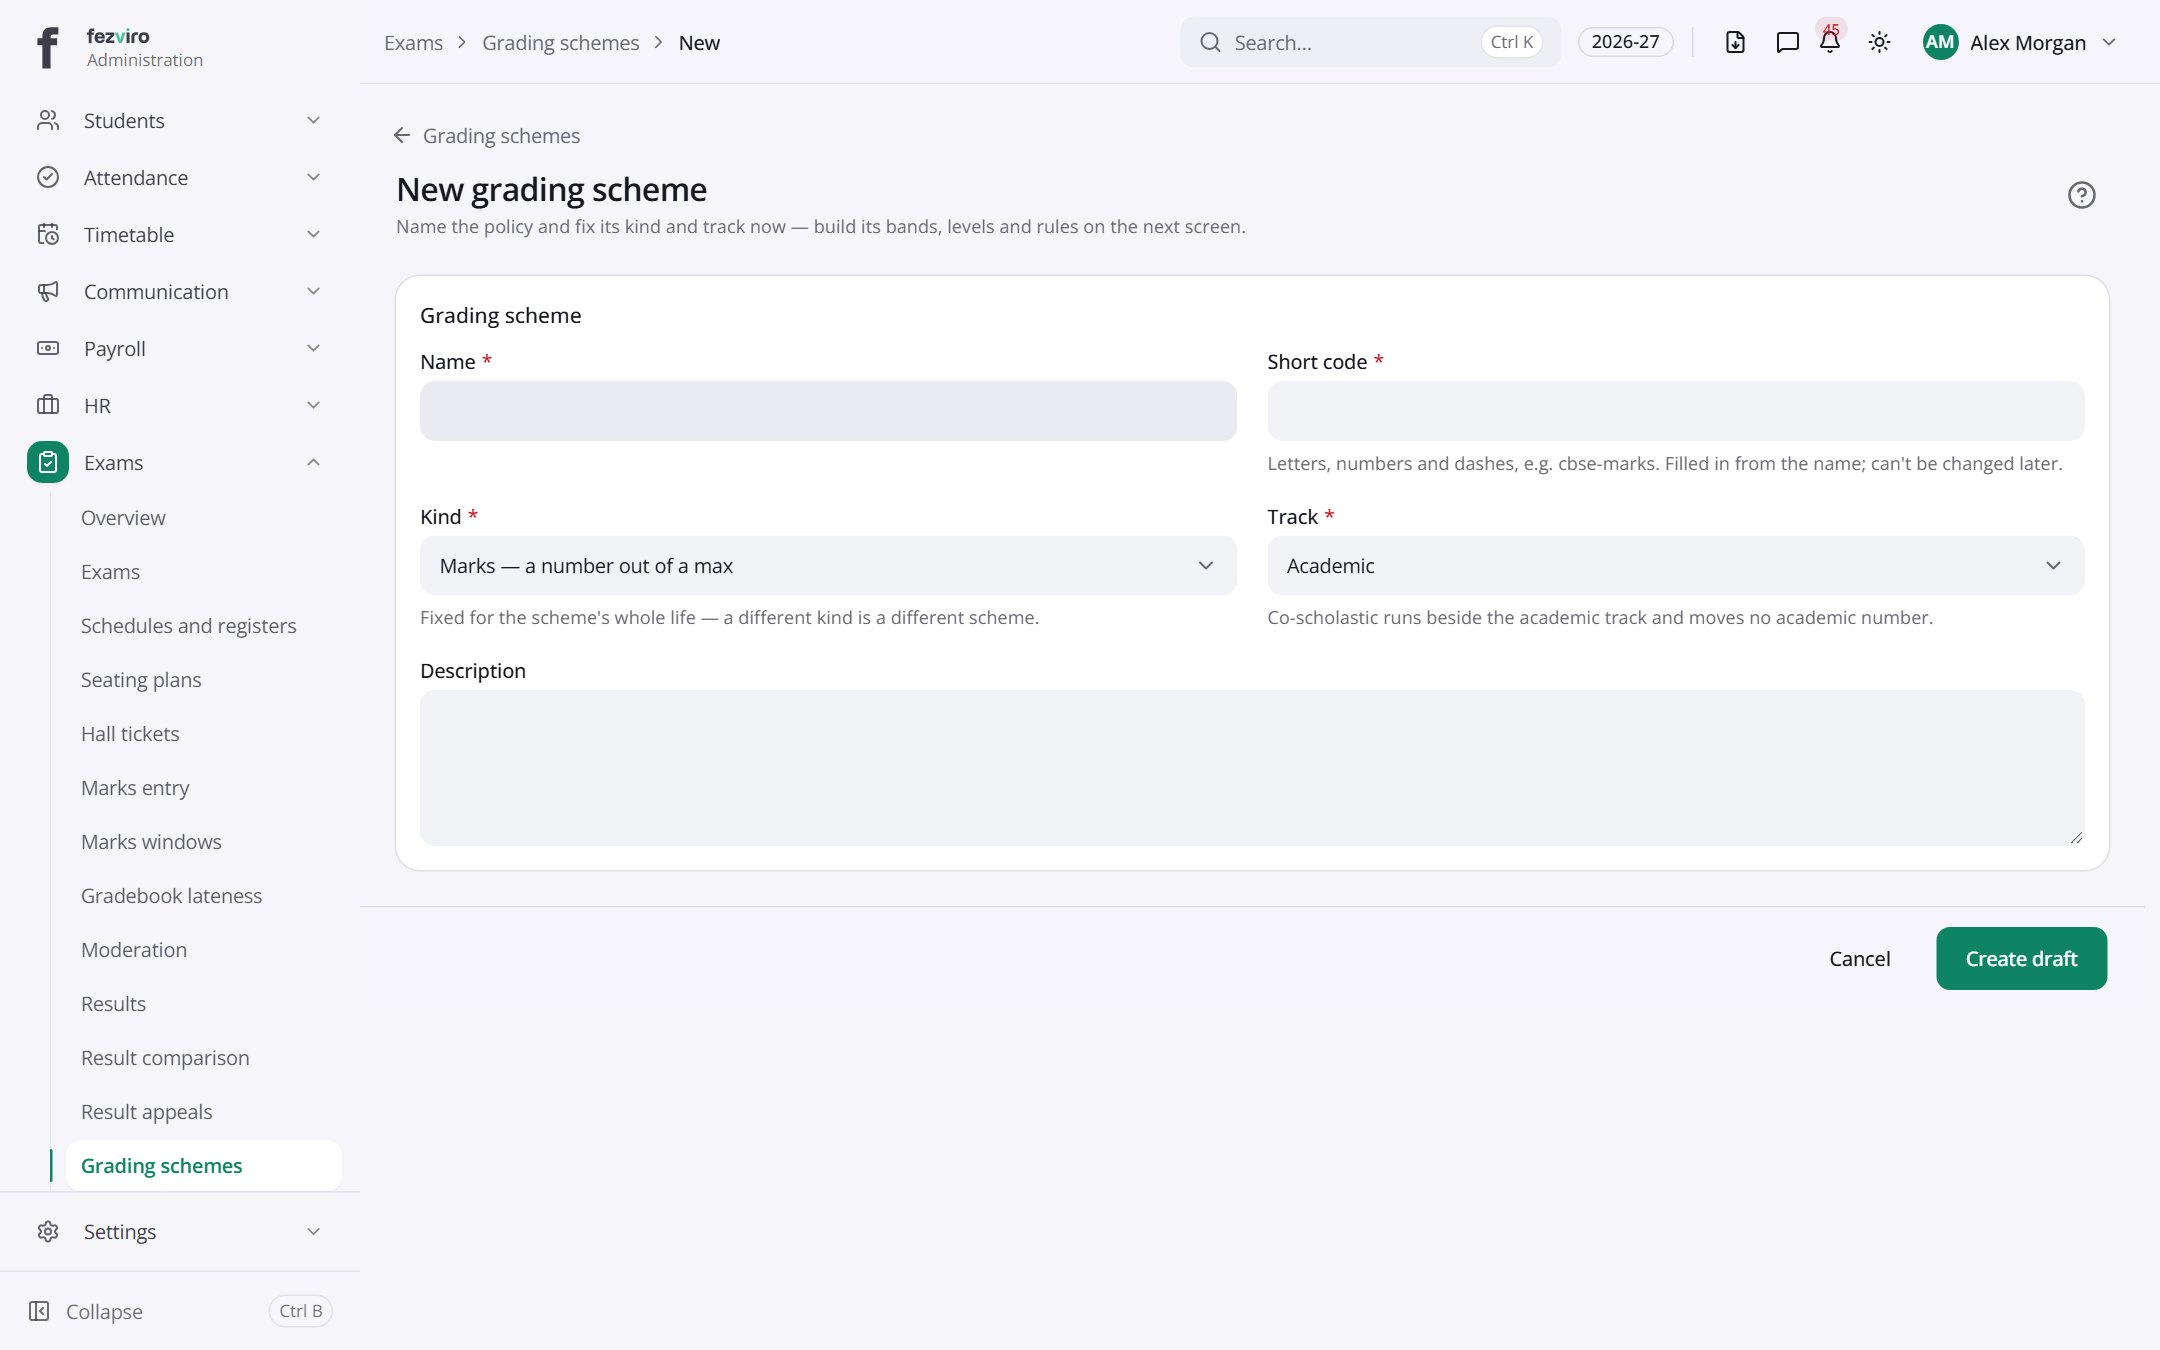Open the Alex Morgan account menu arrow

point(2109,42)
